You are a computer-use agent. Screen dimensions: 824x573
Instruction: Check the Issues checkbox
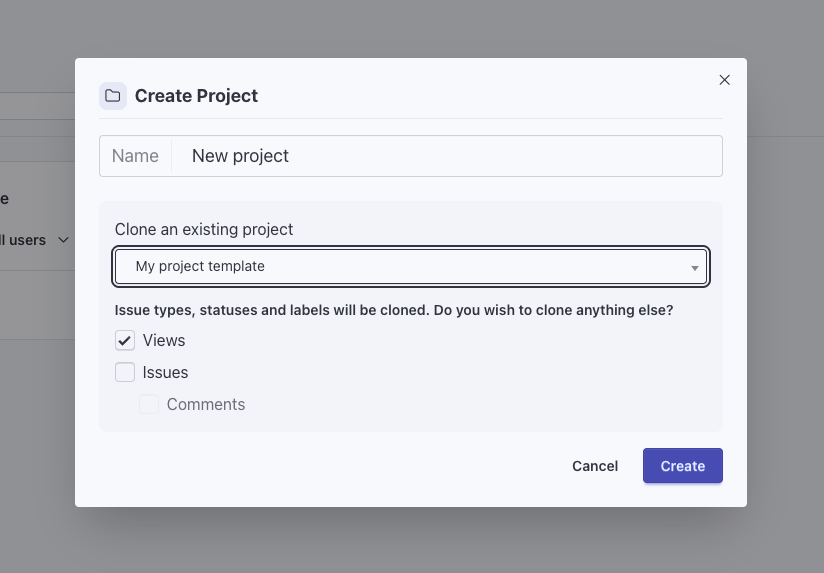pos(125,372)
